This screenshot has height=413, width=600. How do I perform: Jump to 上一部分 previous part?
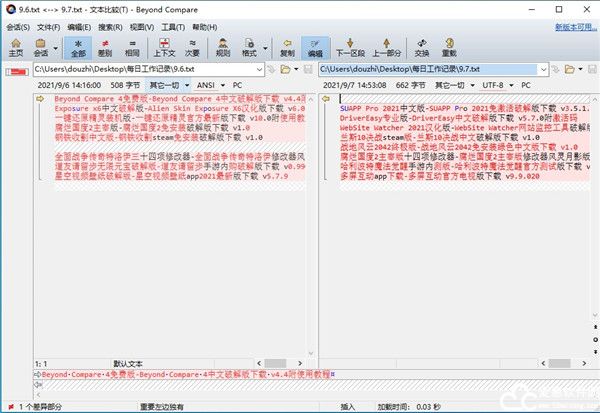pyautogui.click(x=386, y=48)
